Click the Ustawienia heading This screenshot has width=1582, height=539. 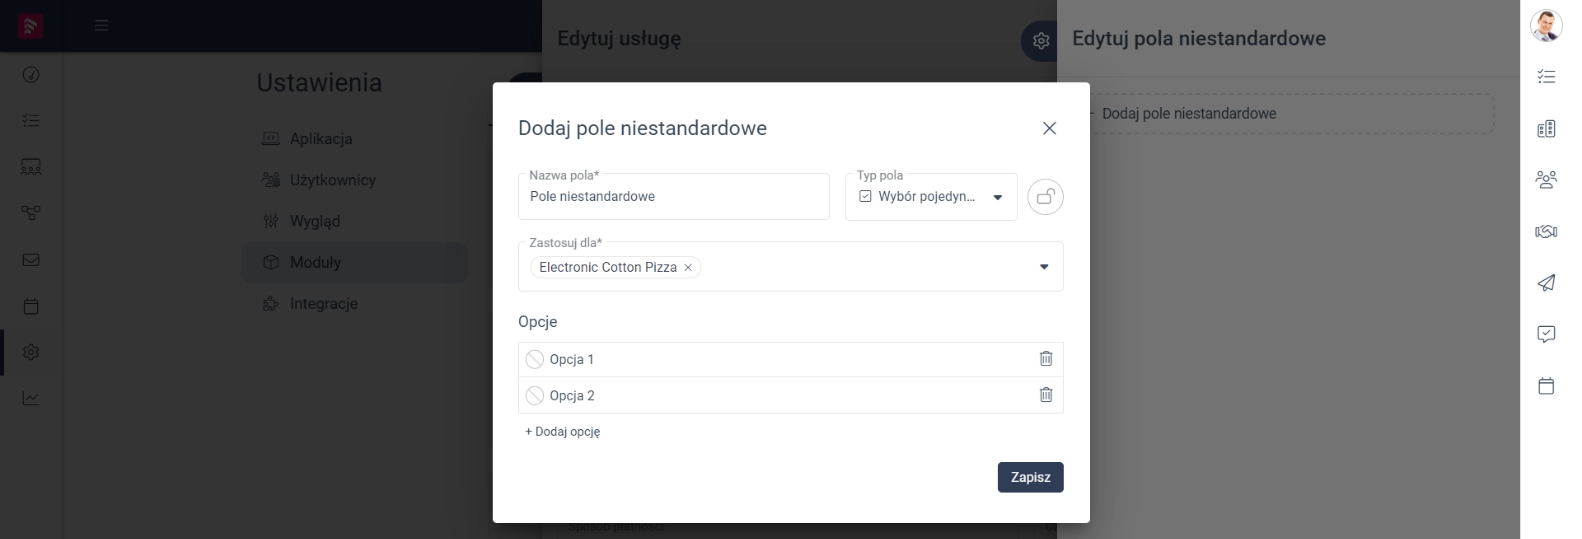pos(319,83)
